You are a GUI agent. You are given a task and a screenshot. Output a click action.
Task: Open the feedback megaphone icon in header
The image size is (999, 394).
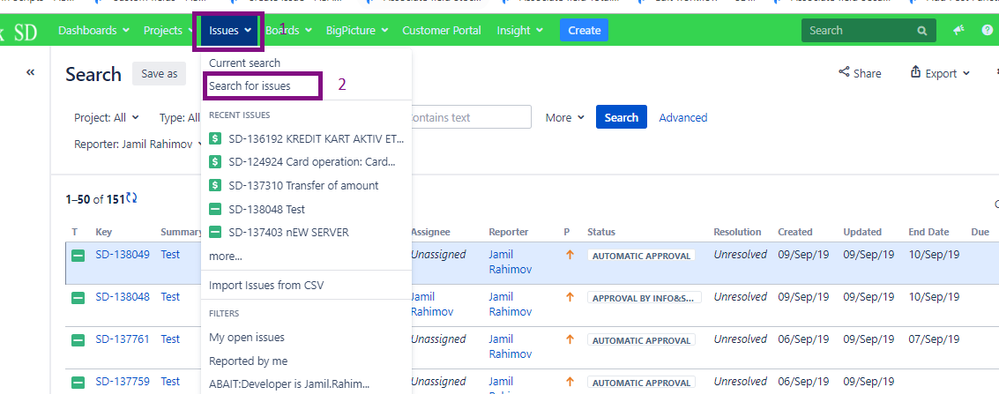(958, 30)
